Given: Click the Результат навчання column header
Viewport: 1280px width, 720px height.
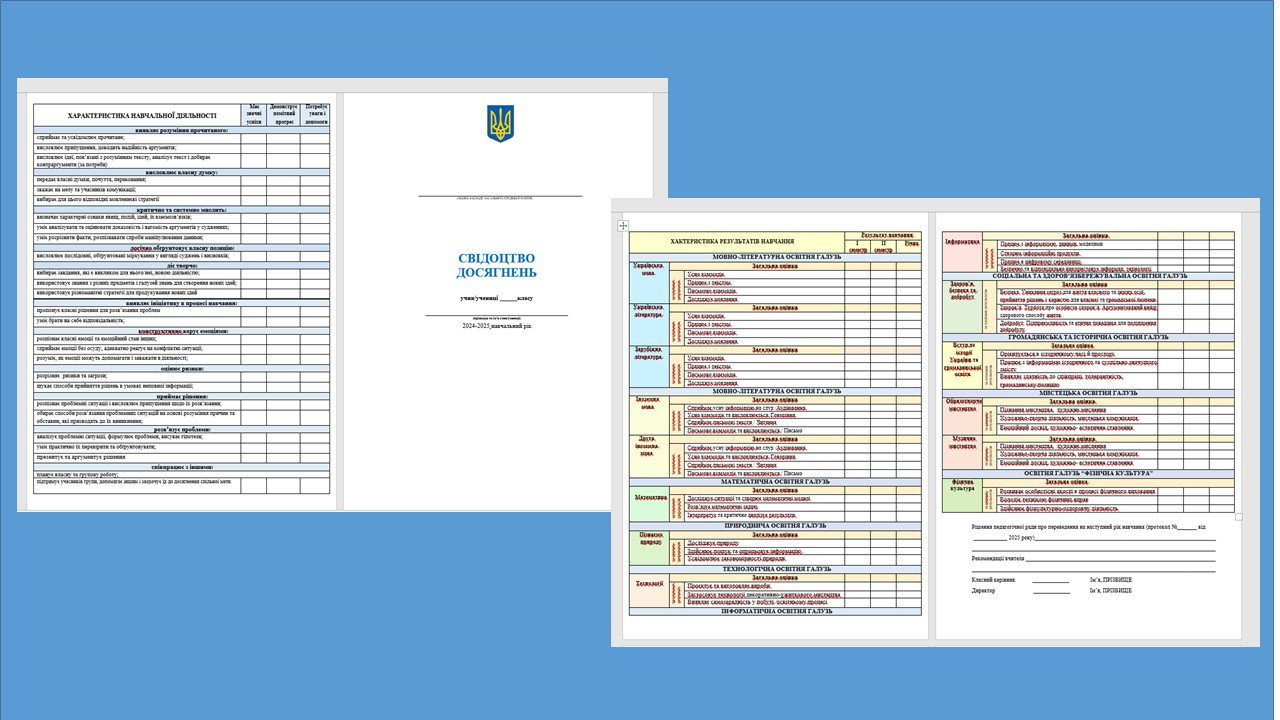Looking at the screenshot, I should click(x=884, y=235).
